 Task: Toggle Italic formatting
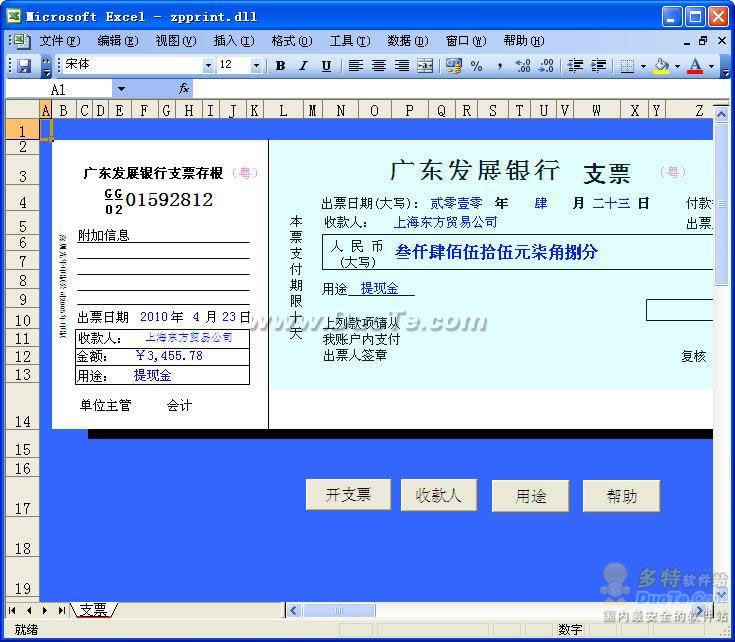coord(303,66)
